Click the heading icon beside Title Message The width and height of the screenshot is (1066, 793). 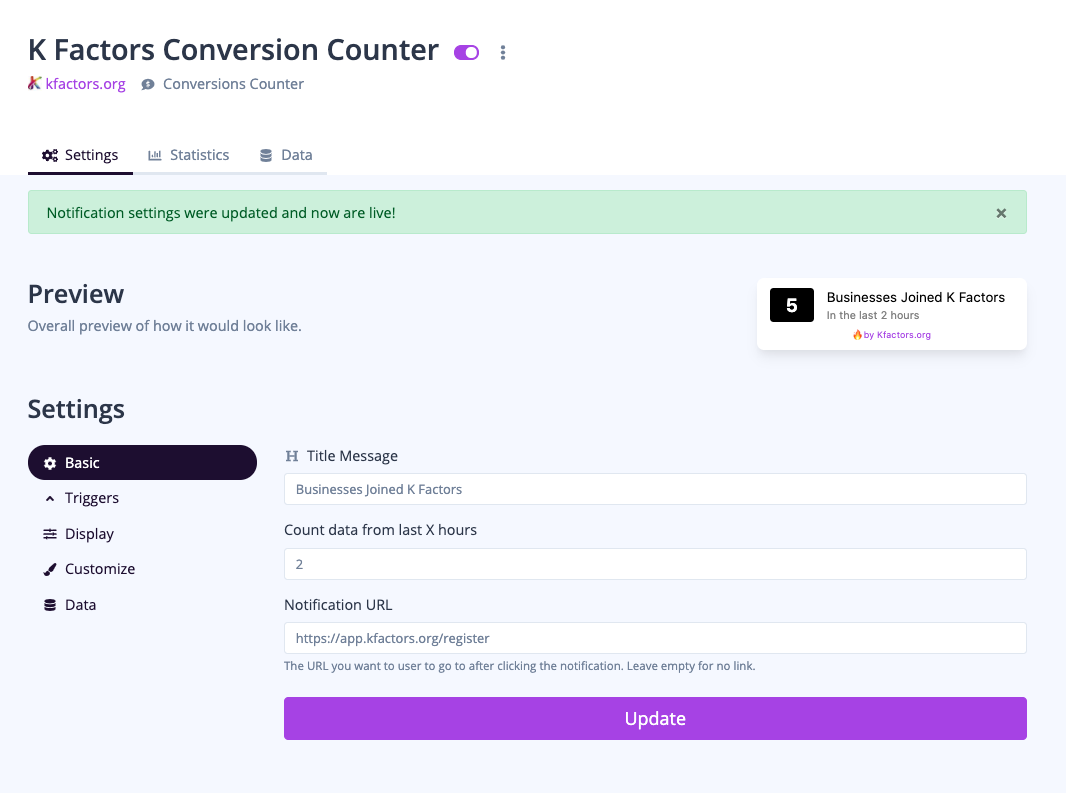[292, 456]
